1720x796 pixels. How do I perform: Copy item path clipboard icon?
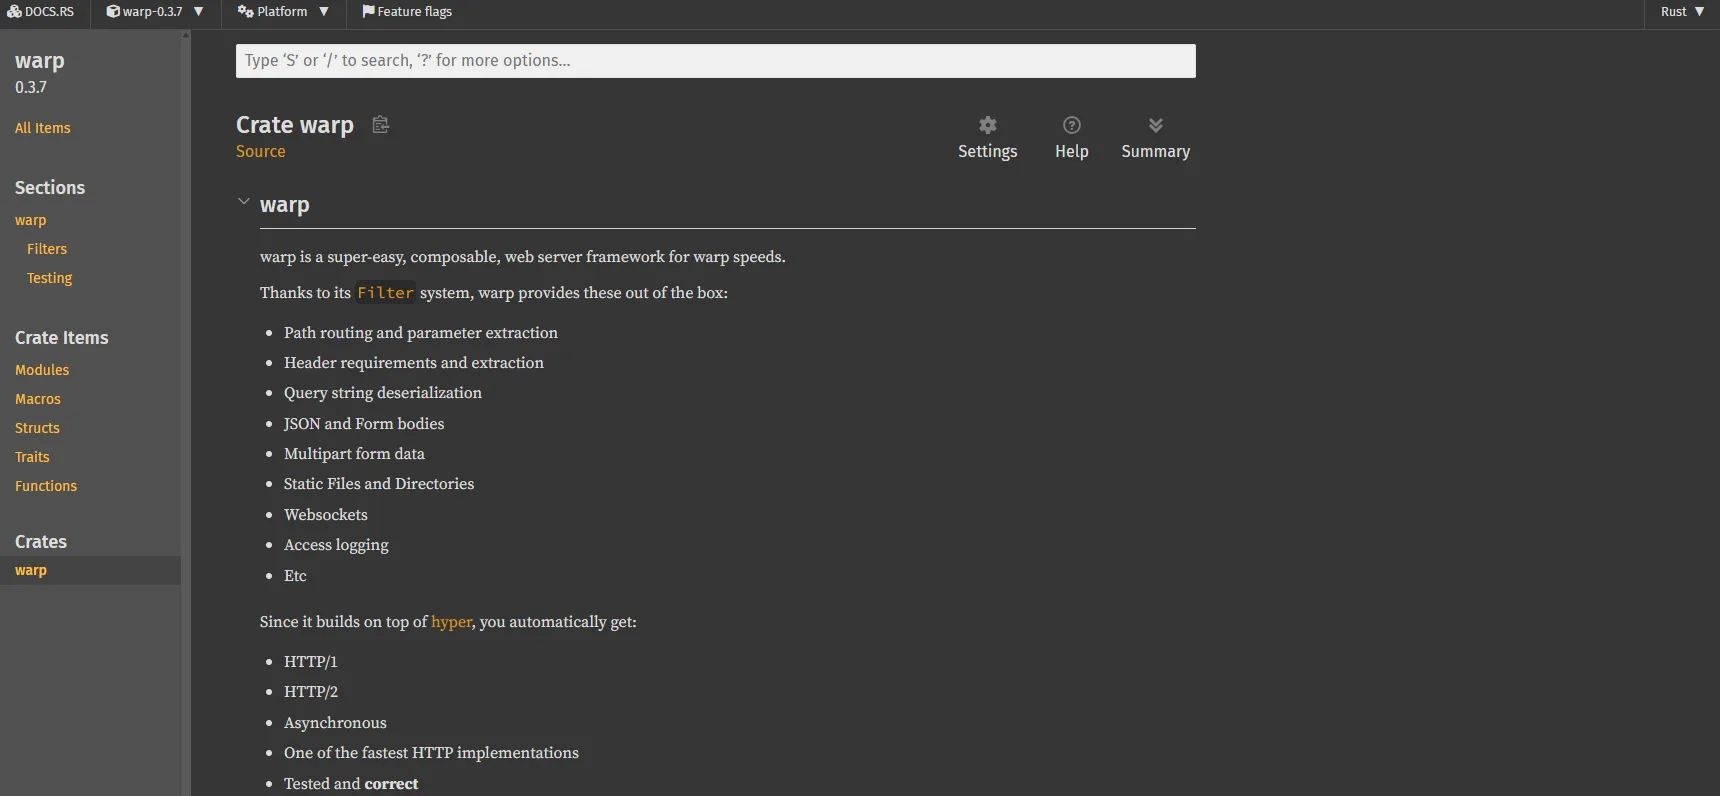click(x=380, y=125)
